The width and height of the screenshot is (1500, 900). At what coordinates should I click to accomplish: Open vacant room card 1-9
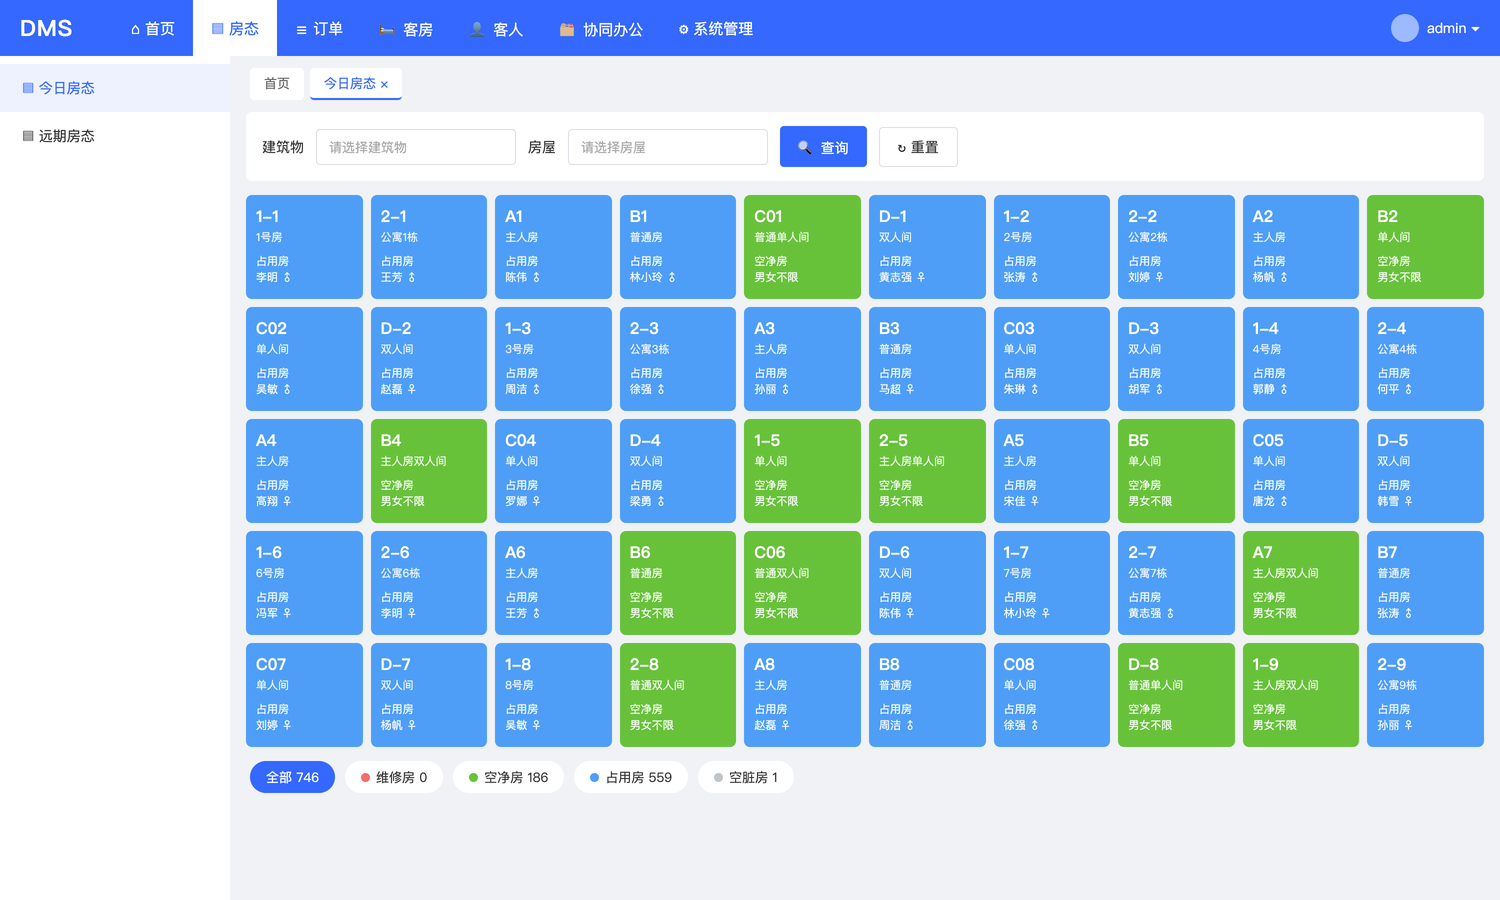(1301, 695)
